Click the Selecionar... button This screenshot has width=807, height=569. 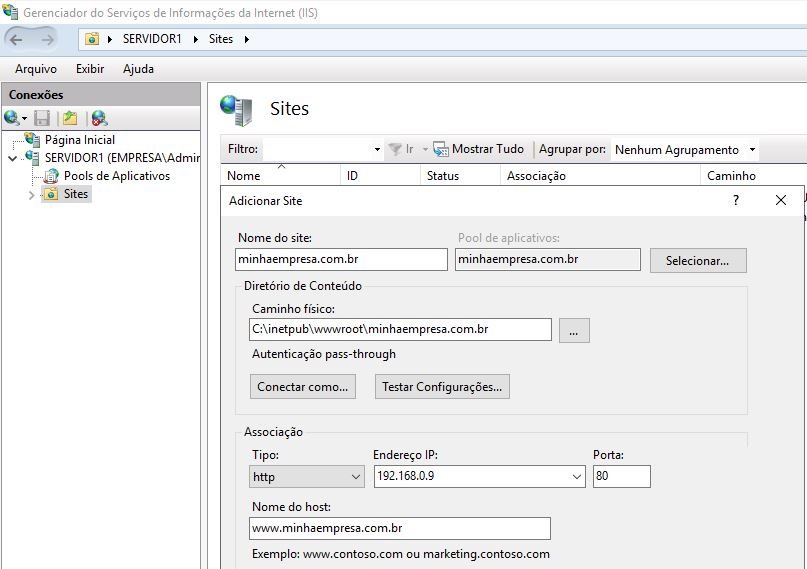698,261
